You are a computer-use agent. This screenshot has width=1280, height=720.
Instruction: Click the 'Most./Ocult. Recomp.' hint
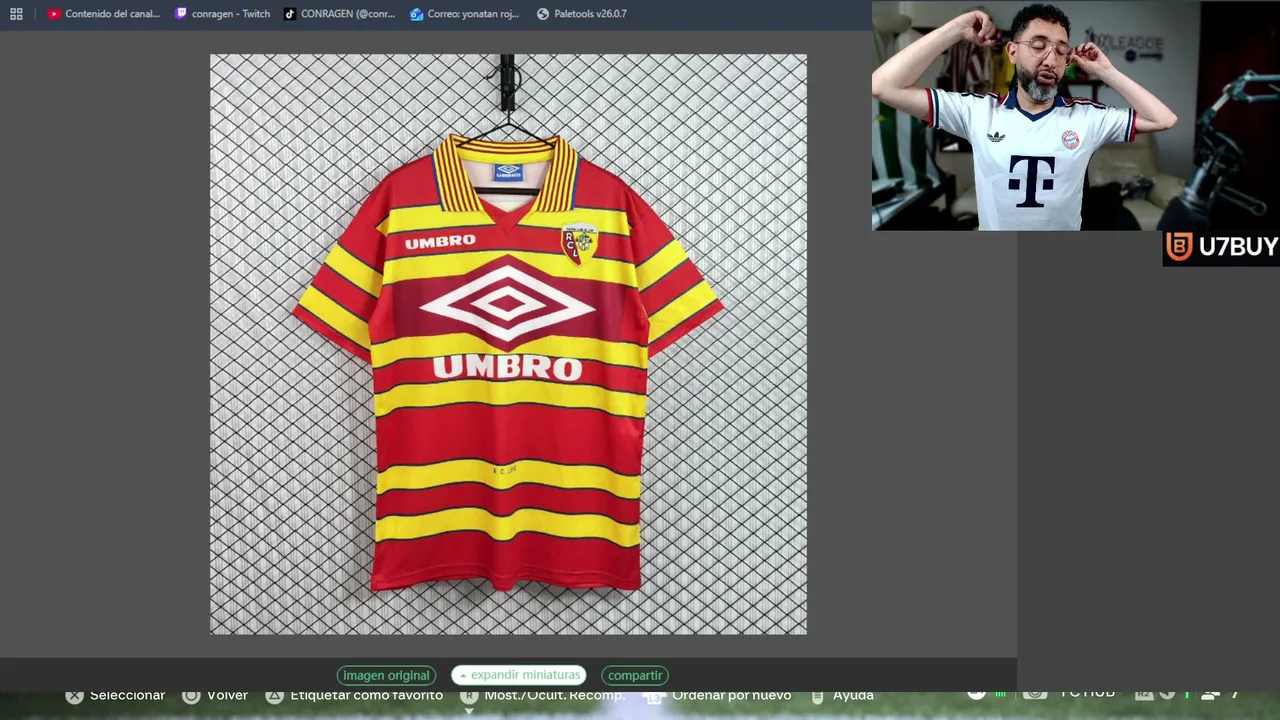[541, 695]
